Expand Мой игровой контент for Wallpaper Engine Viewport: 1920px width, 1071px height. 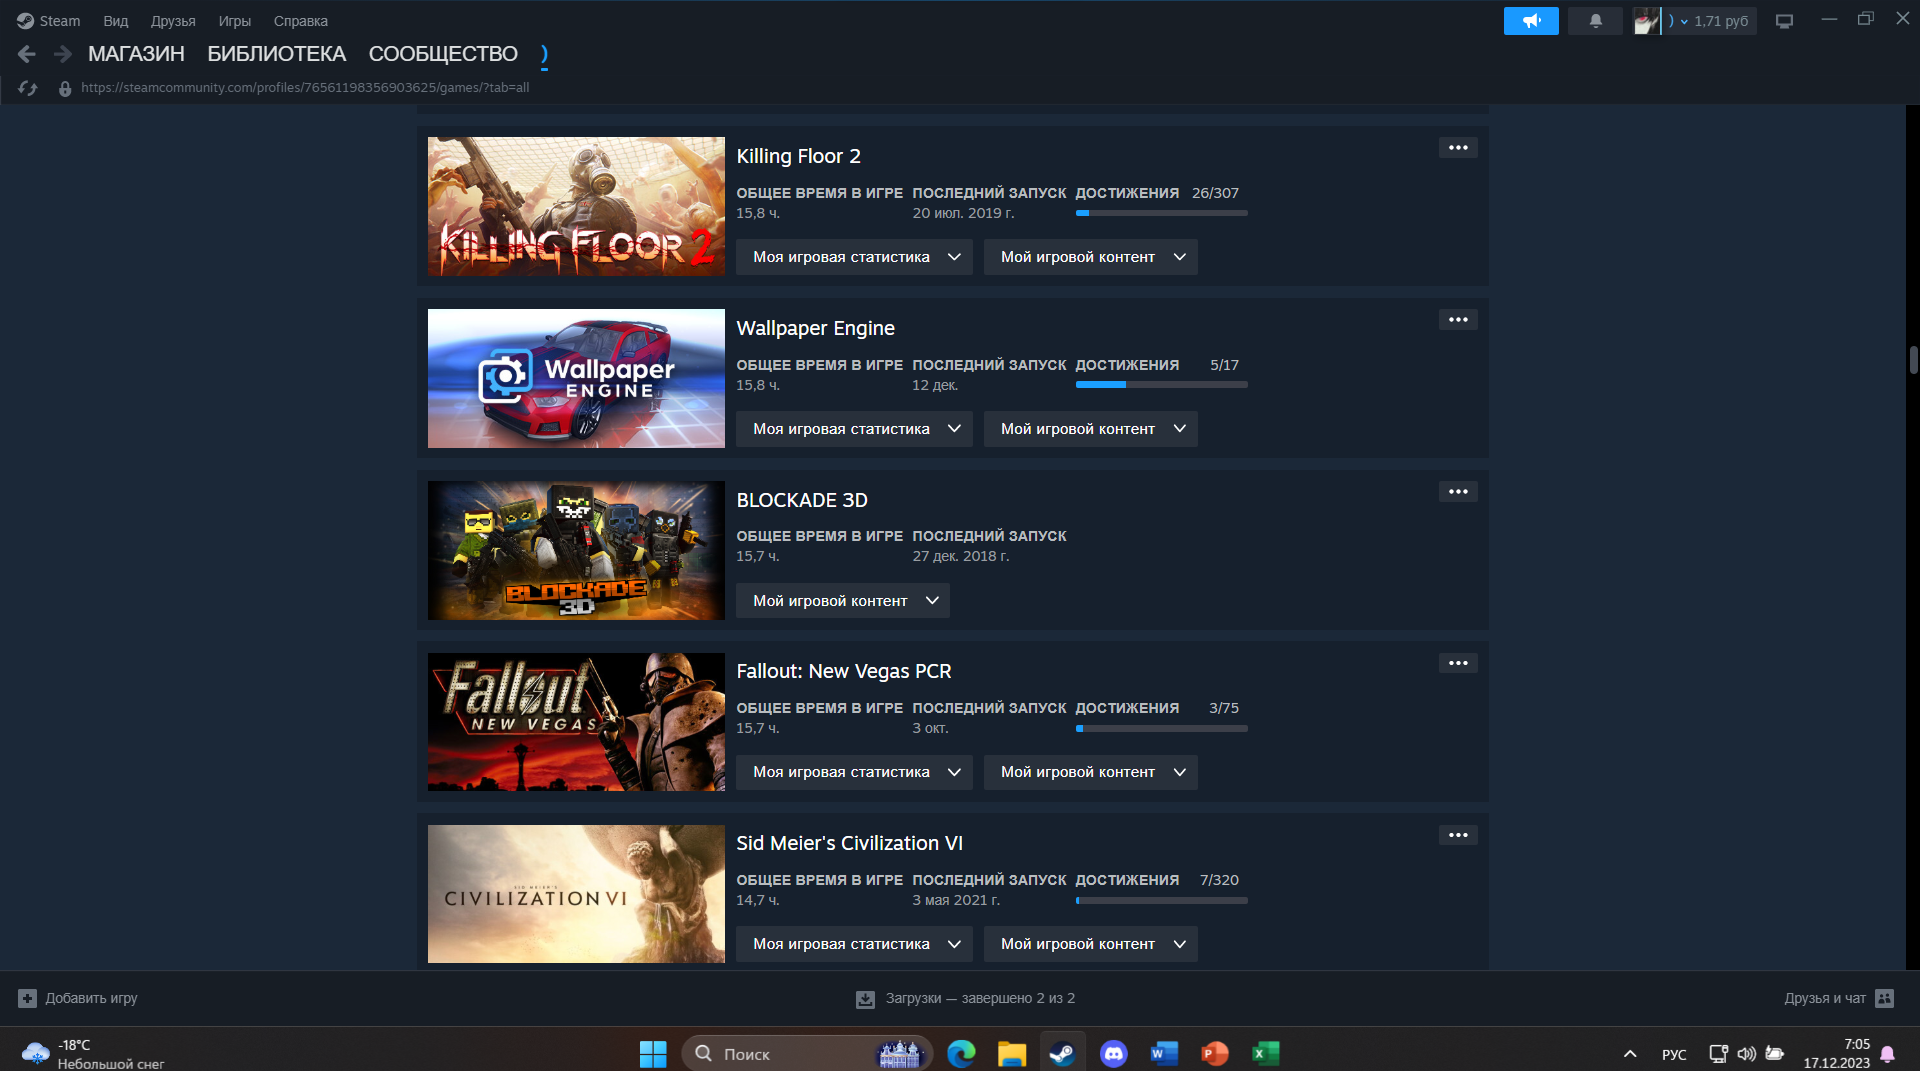1090,429
